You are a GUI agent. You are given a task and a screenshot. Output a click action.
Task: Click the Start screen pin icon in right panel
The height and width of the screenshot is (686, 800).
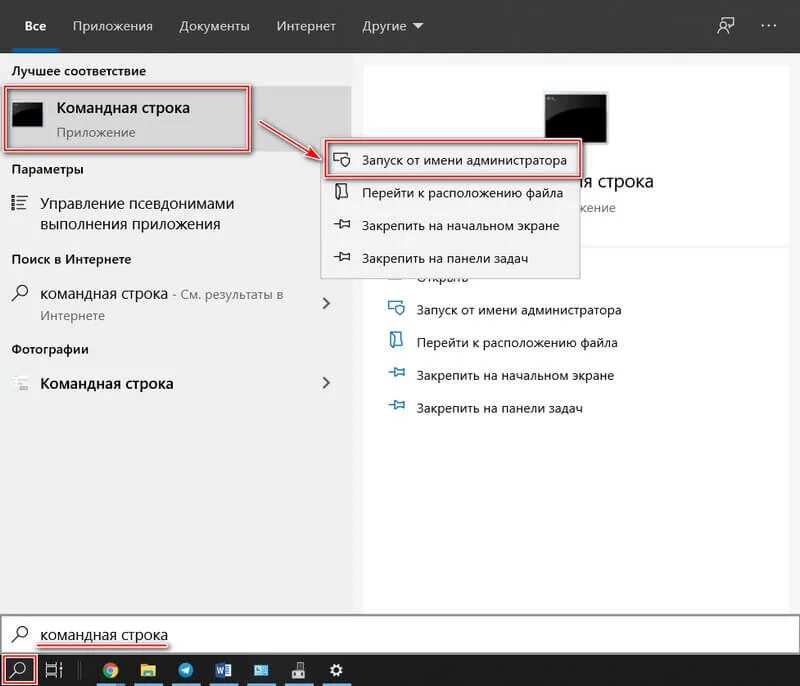396,373
